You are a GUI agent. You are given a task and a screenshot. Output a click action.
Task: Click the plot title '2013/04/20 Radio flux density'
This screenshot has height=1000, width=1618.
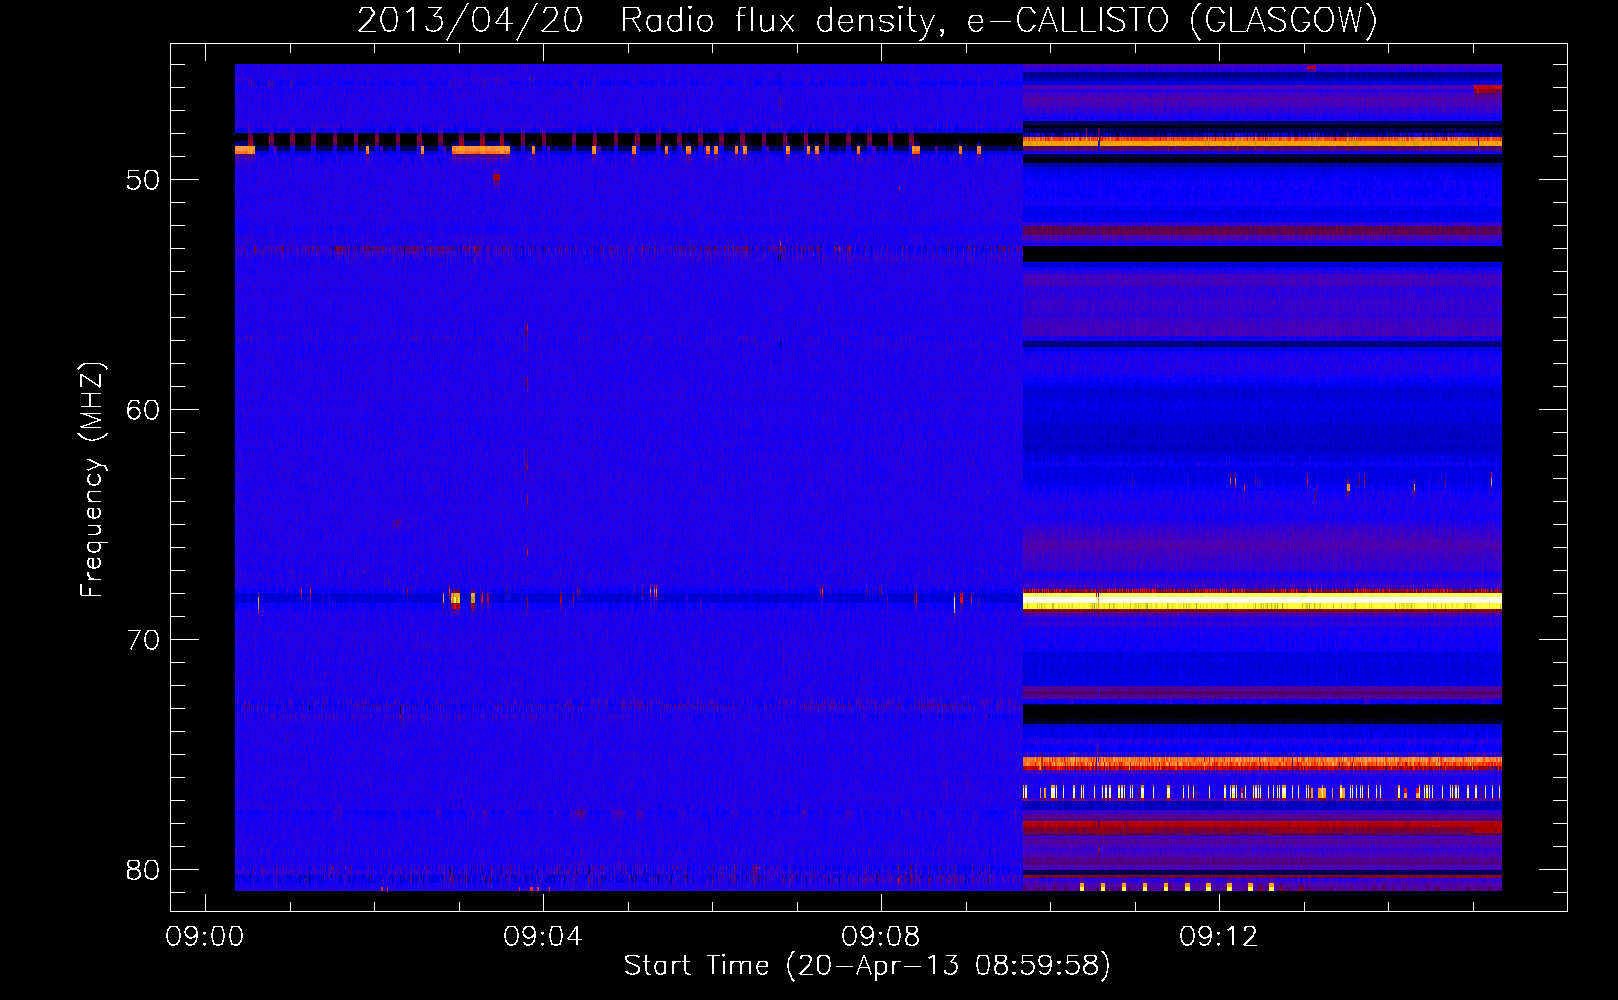647,20
